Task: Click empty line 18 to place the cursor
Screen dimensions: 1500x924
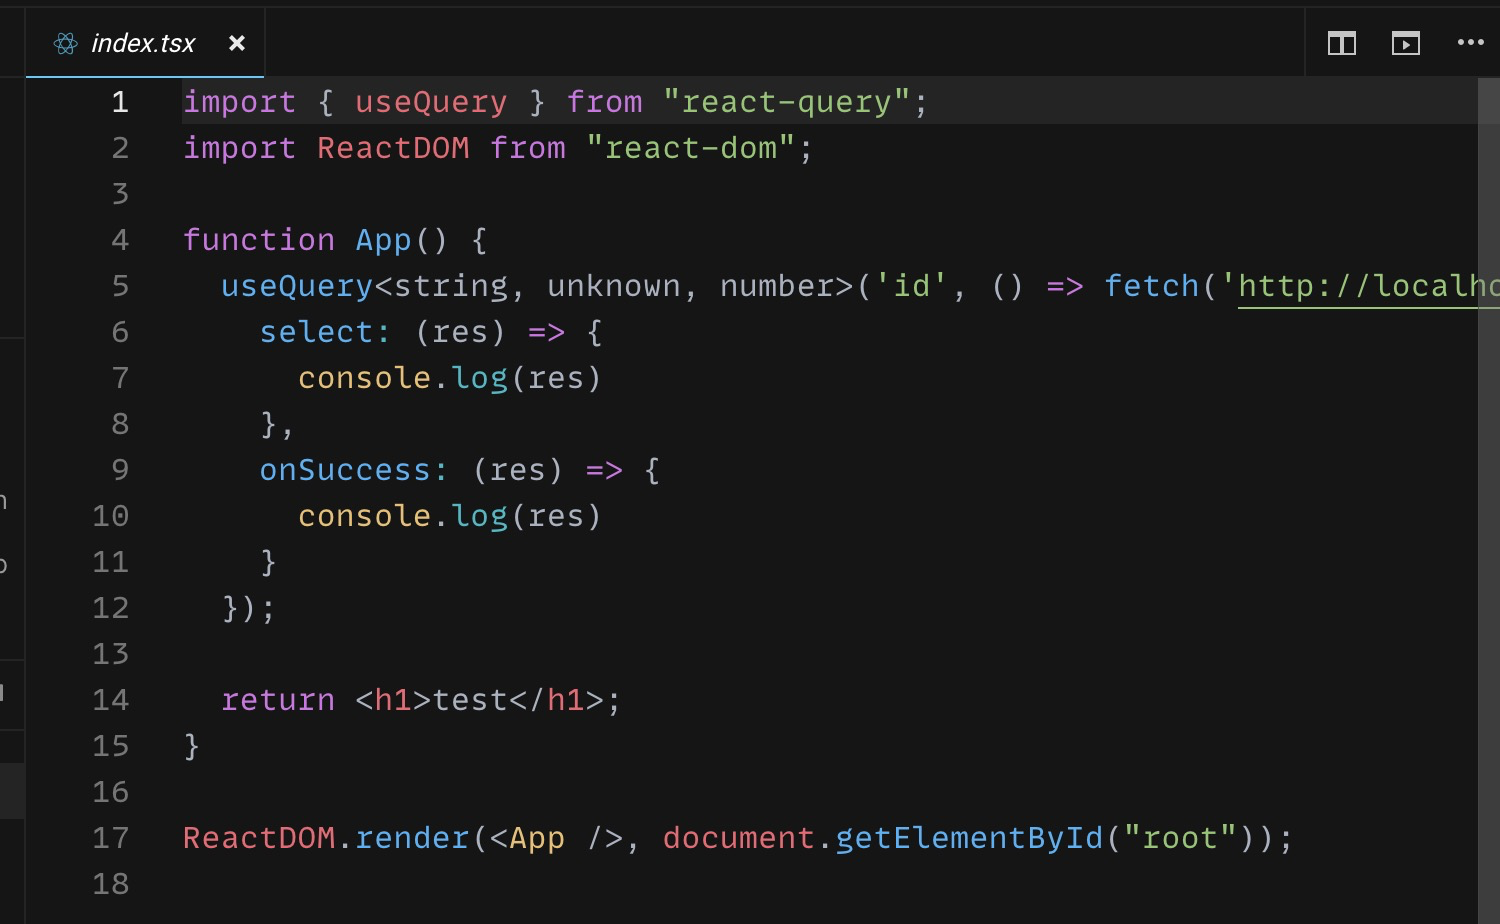Action: [300, 884]
